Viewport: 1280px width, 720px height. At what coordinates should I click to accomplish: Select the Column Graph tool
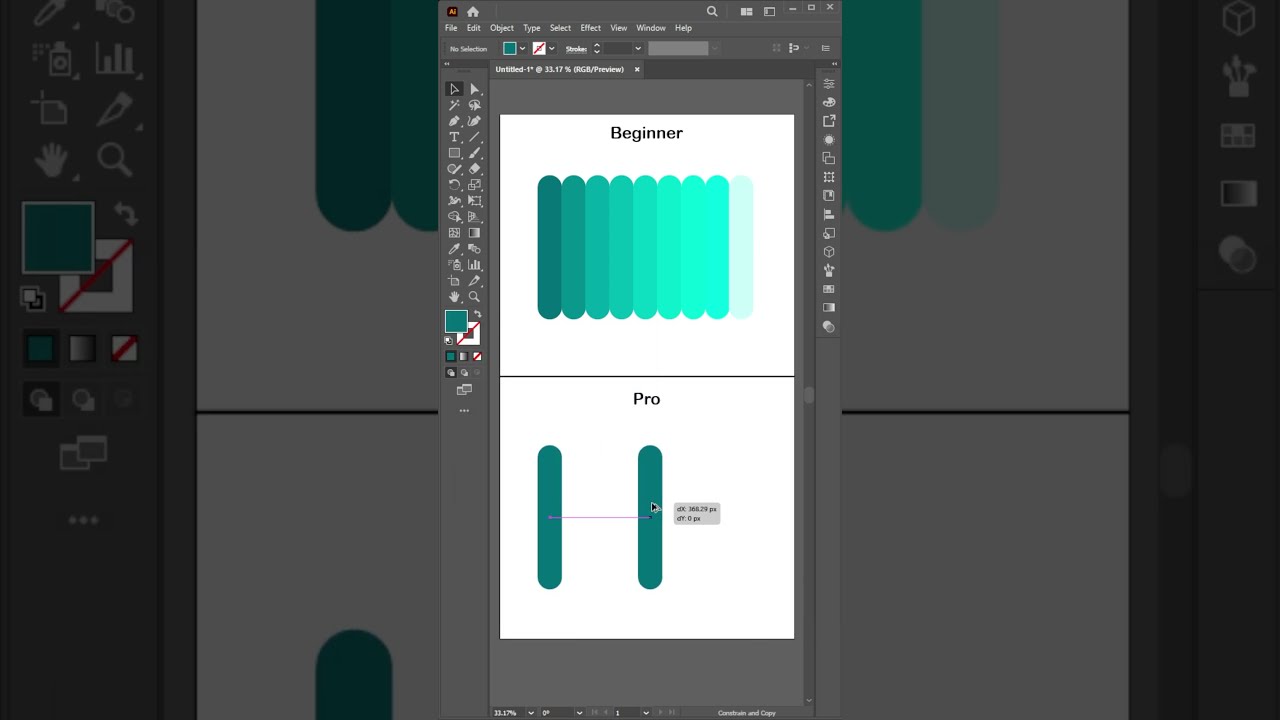click(474, 265)
